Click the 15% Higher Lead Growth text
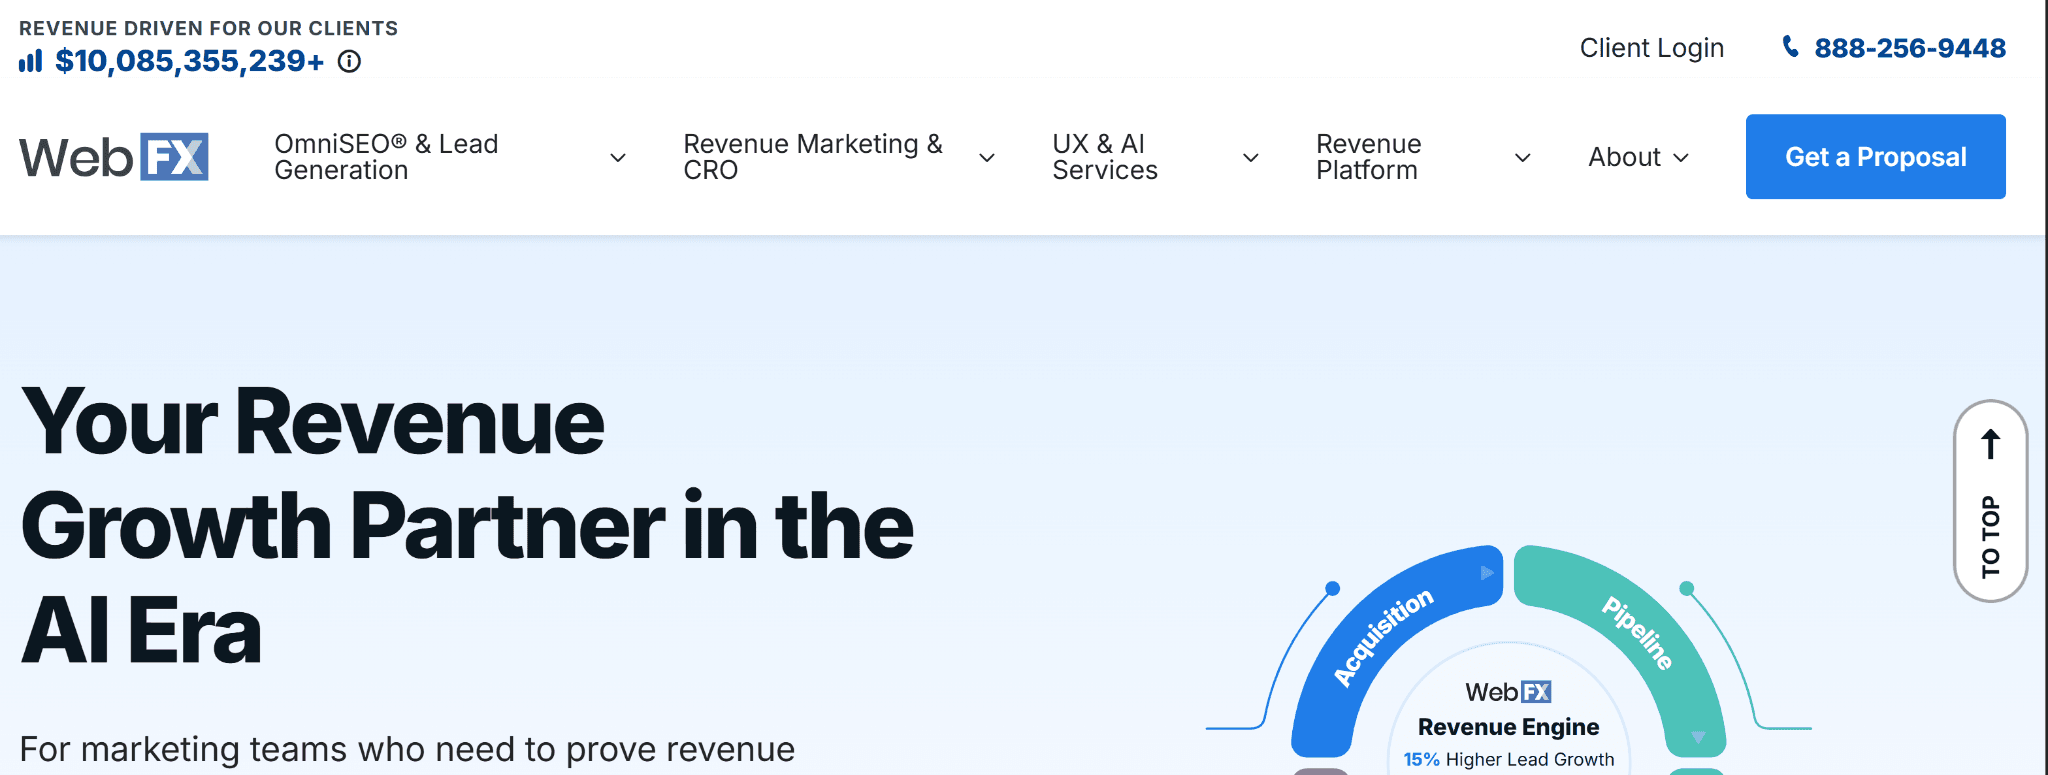 1508,760
